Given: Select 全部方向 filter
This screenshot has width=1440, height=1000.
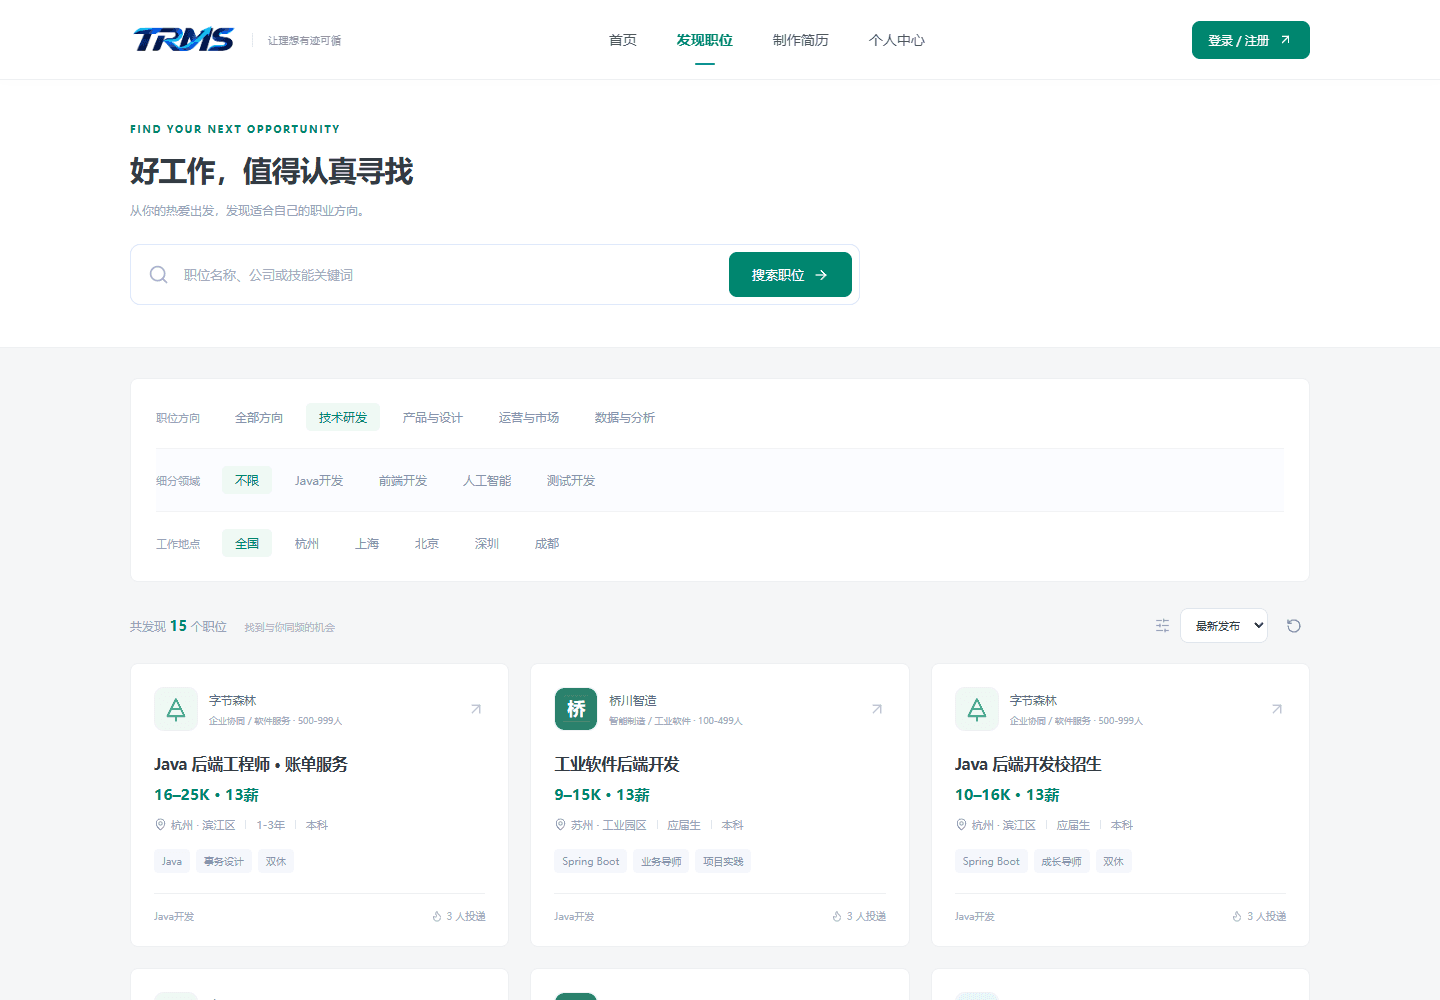Looking at the screenshot, I should [259, 418].
